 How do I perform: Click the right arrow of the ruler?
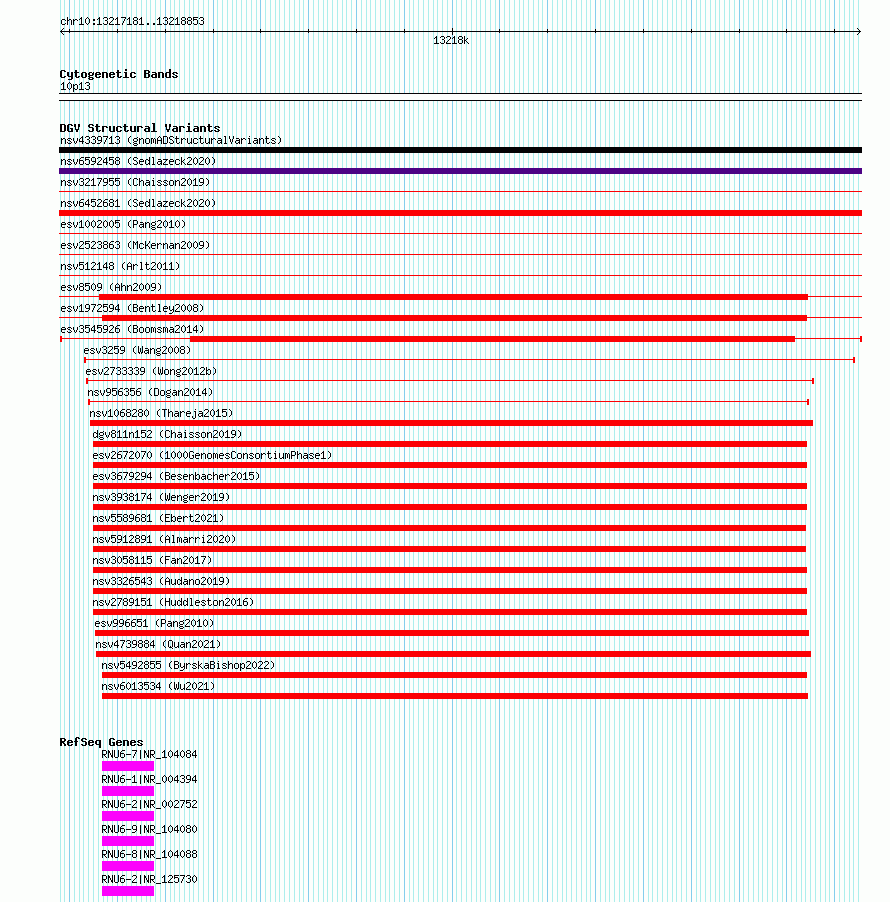click(858, 32)
